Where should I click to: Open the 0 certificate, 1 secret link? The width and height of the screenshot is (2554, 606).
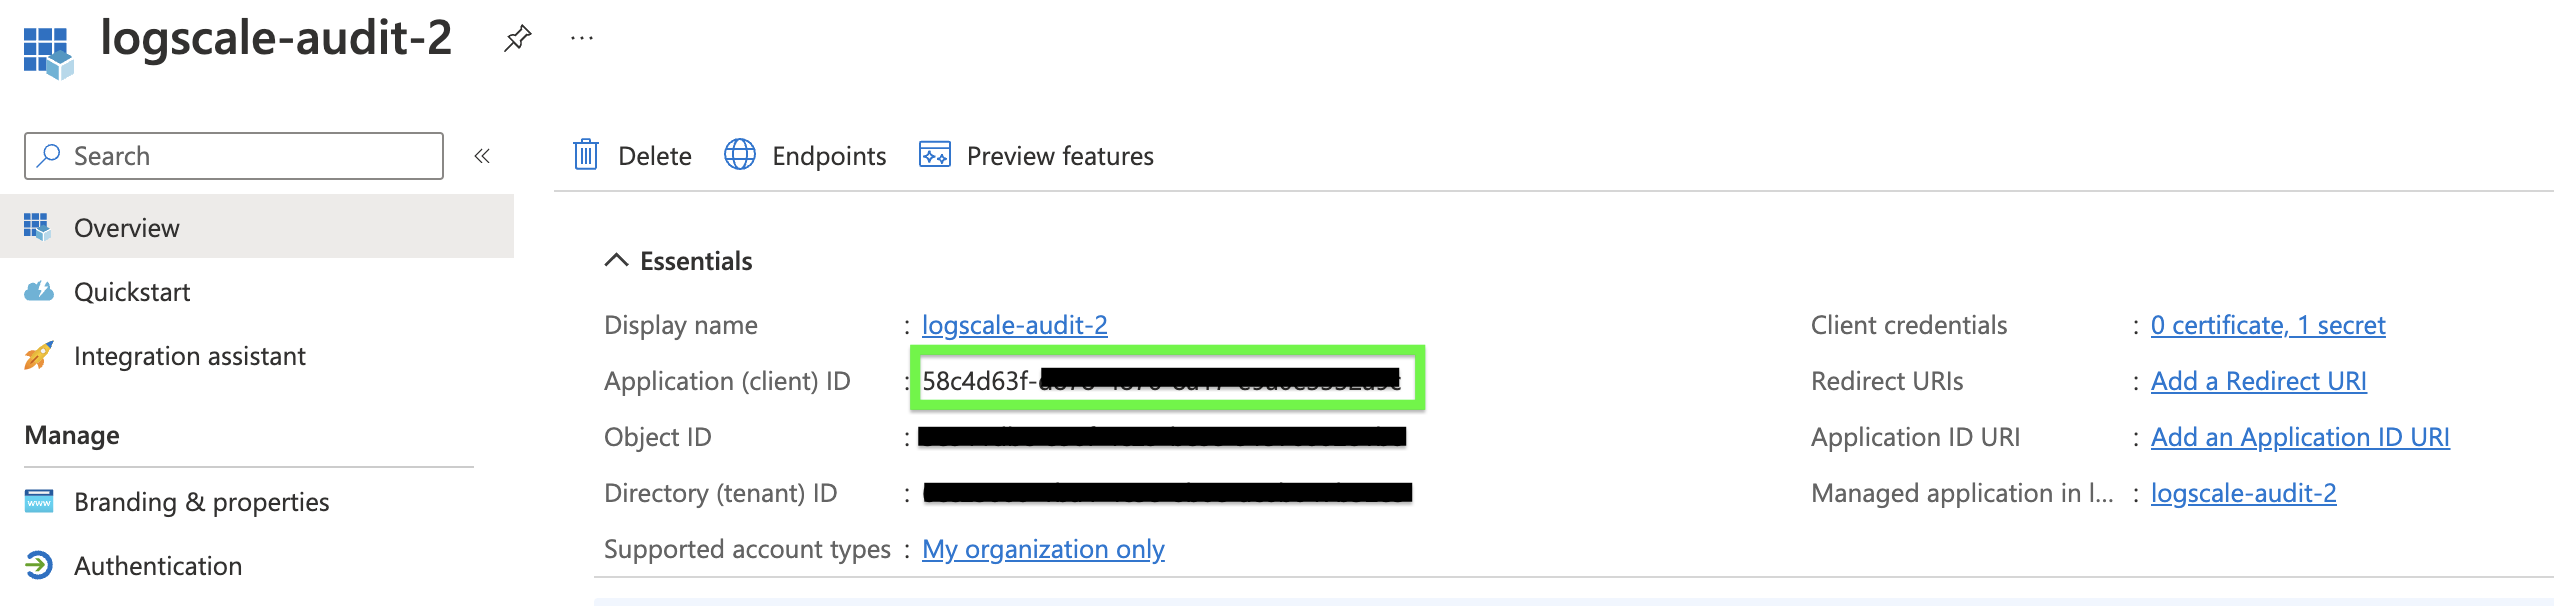(x=2267, y=325)
